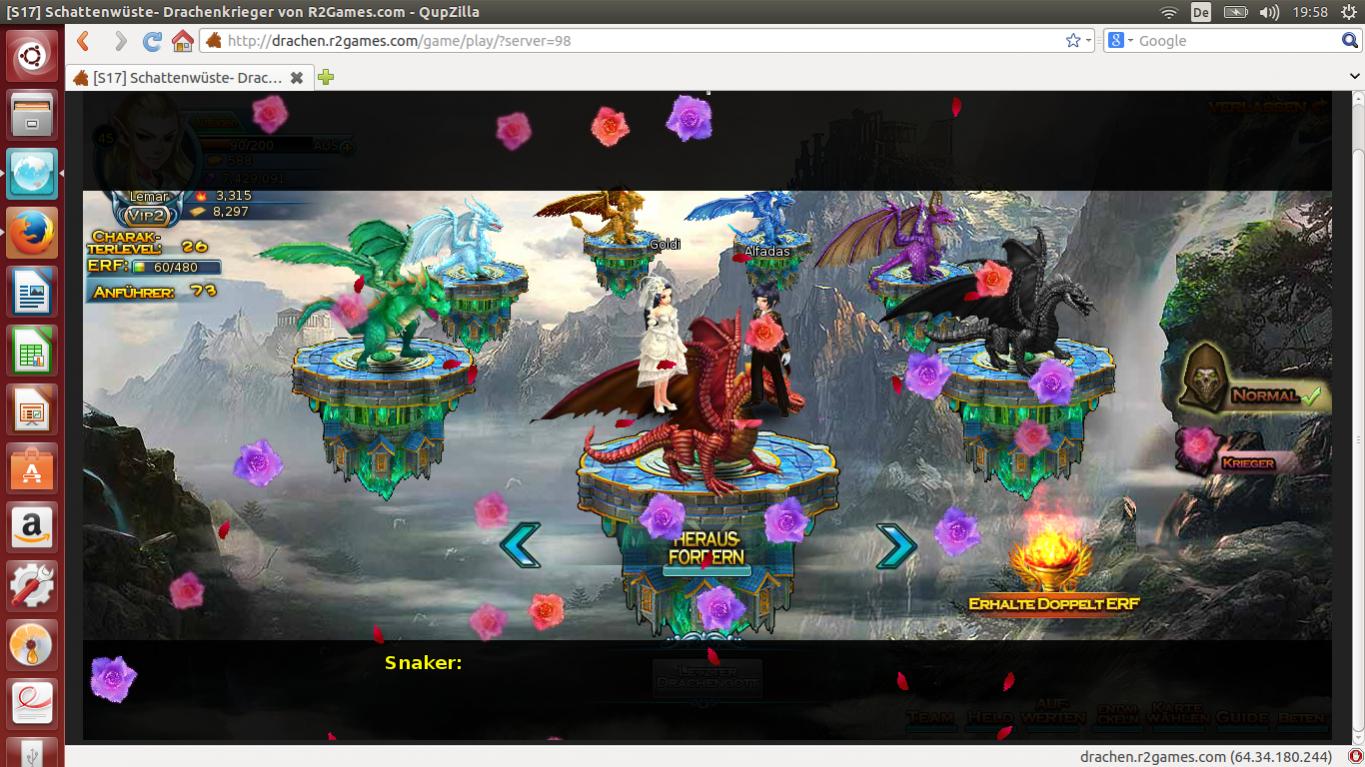Click the URL address field
This screenshot has width=1365, height=767.
click(x=640, y=41)
